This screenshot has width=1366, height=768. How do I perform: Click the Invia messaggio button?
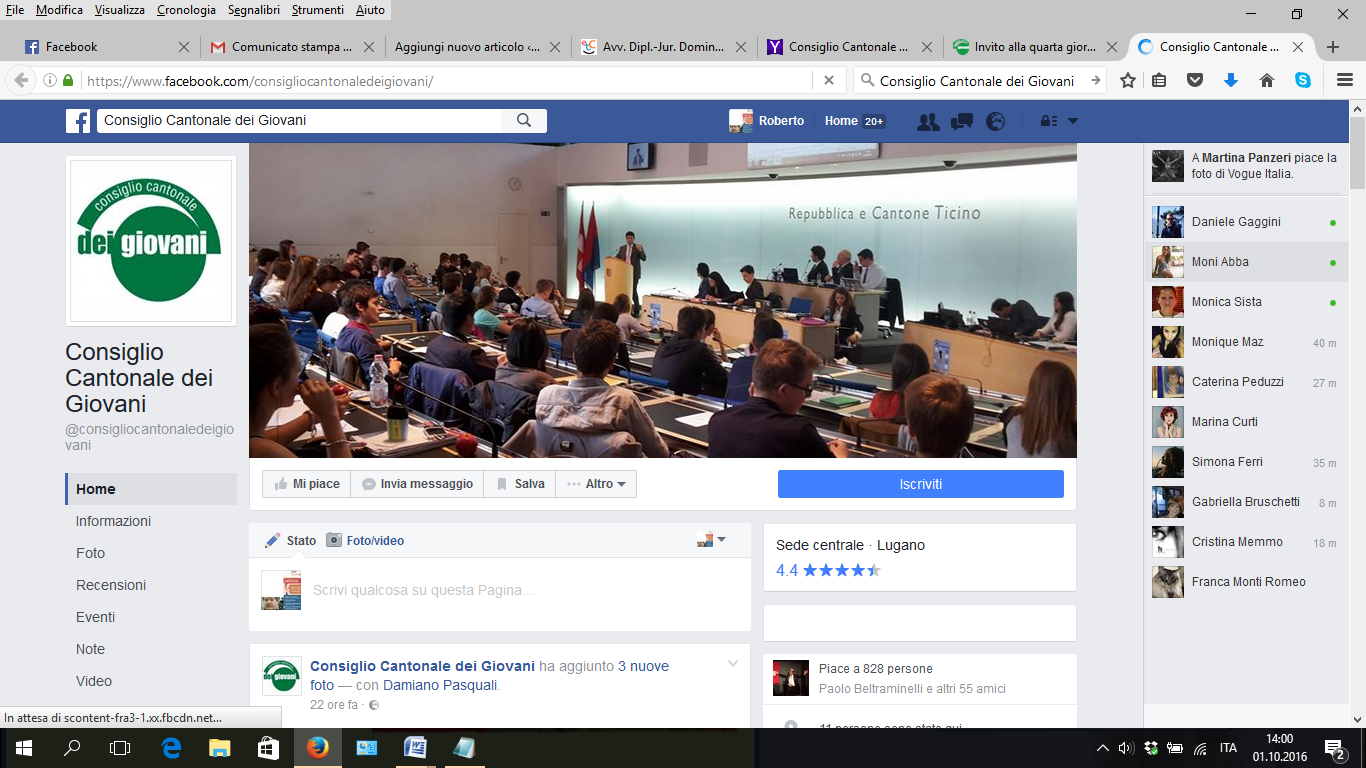(x=417, y=484)
